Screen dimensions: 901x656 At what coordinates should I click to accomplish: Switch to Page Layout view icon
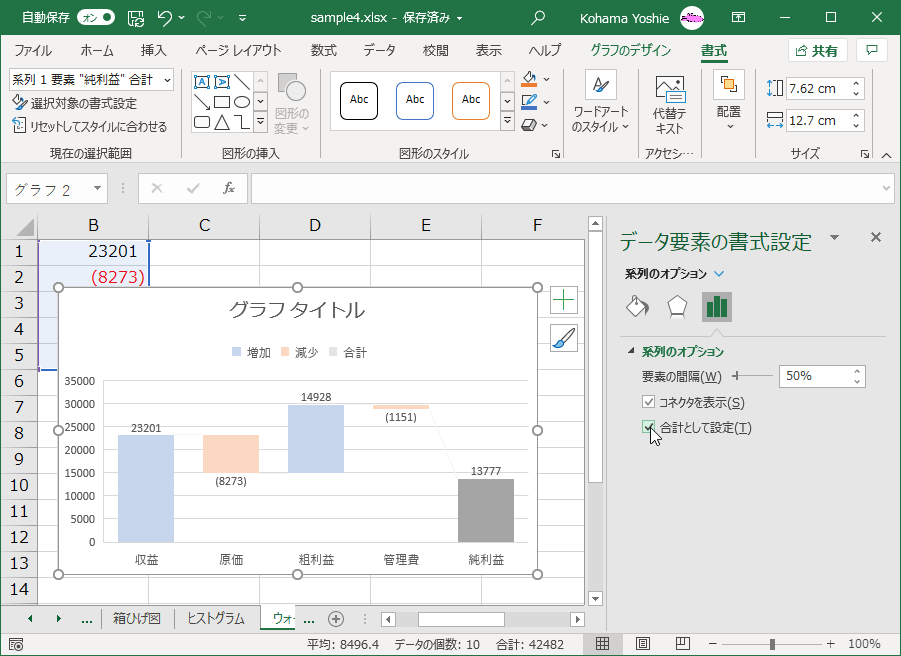[x=643, y=644]
